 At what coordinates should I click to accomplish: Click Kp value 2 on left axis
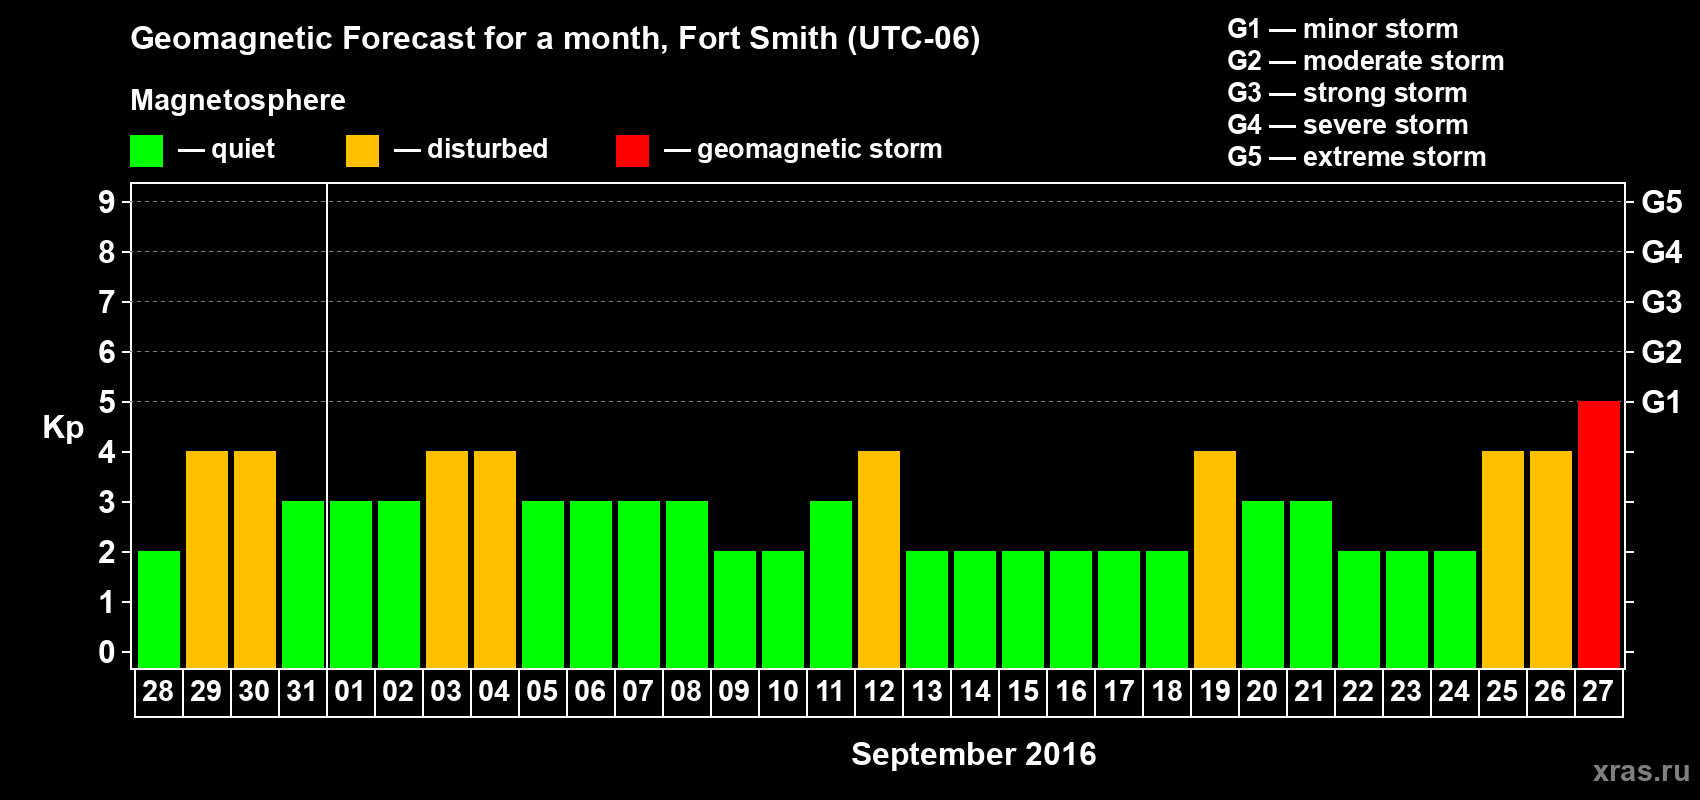click(107, 552)
